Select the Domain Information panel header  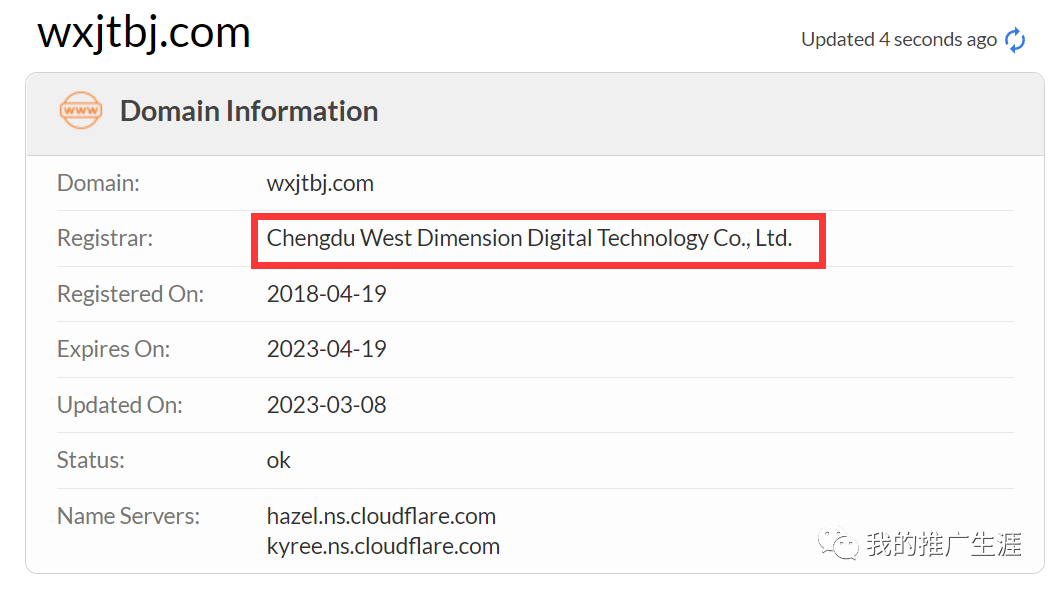(249, 111)
